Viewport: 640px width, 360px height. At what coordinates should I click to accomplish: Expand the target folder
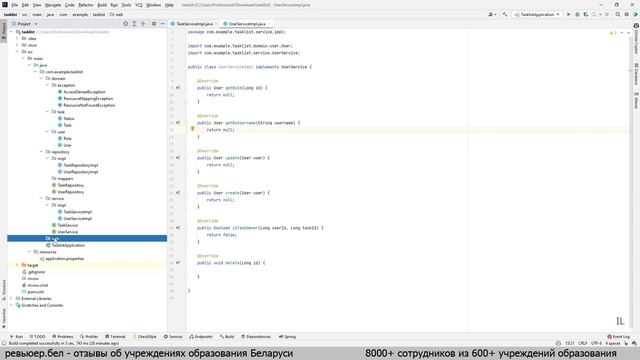click(x=18, y=265)
